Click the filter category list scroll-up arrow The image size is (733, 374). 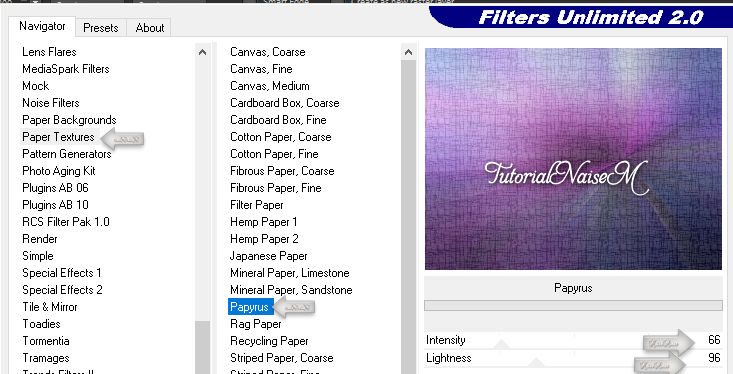pyautogui.click(x=202, y=52)
